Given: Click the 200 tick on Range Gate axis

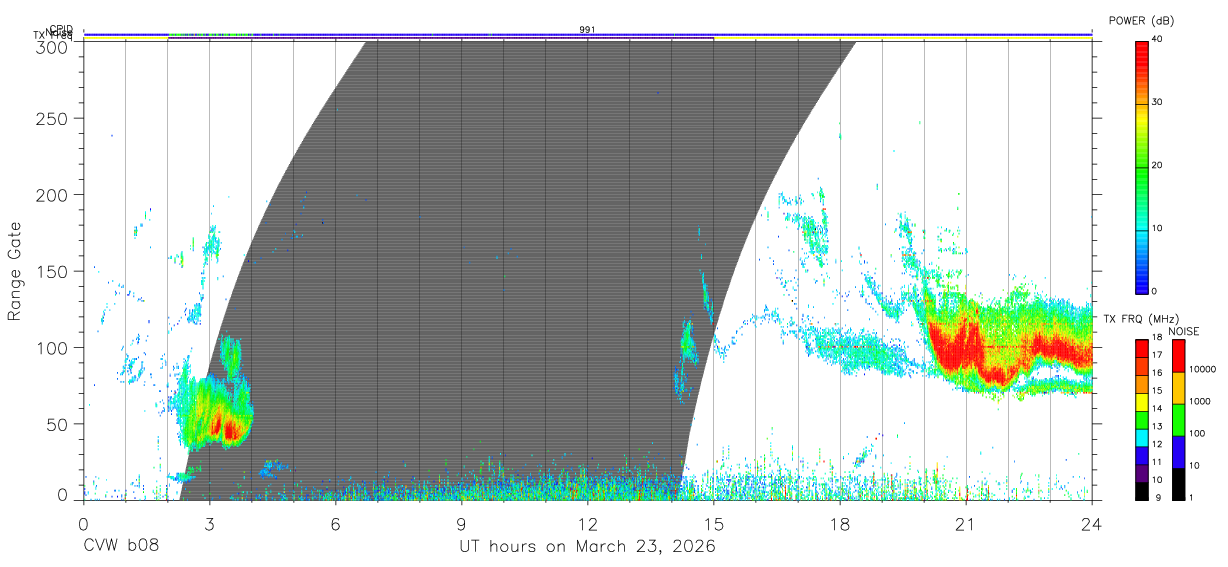Looking at the screenshot, I should [52, 194].
